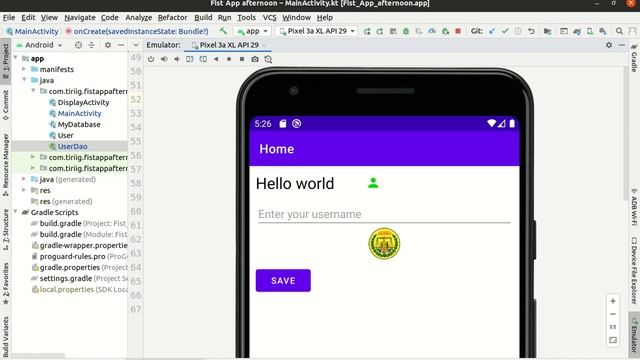Click the onCreate breadcrumb in navigation bar
This screenshot has height=360, width=640.
tap(137, 31)
